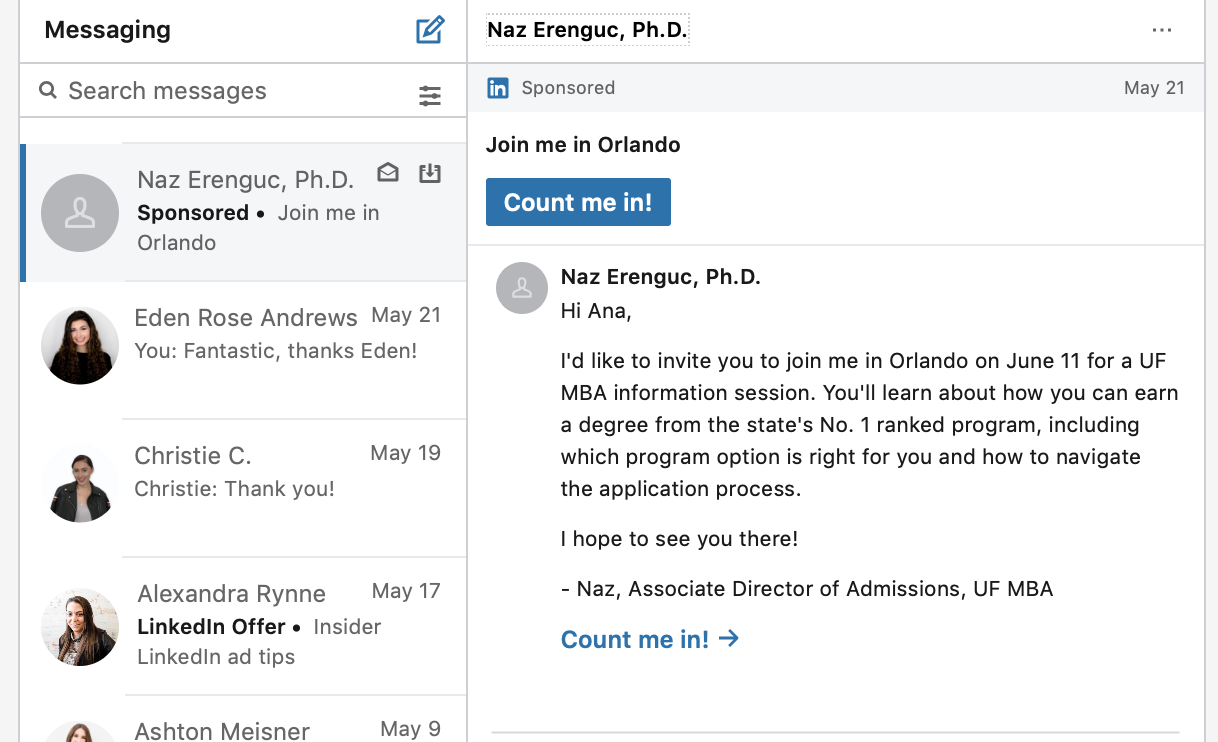Click the Messaging panel heading

[107, 30]
